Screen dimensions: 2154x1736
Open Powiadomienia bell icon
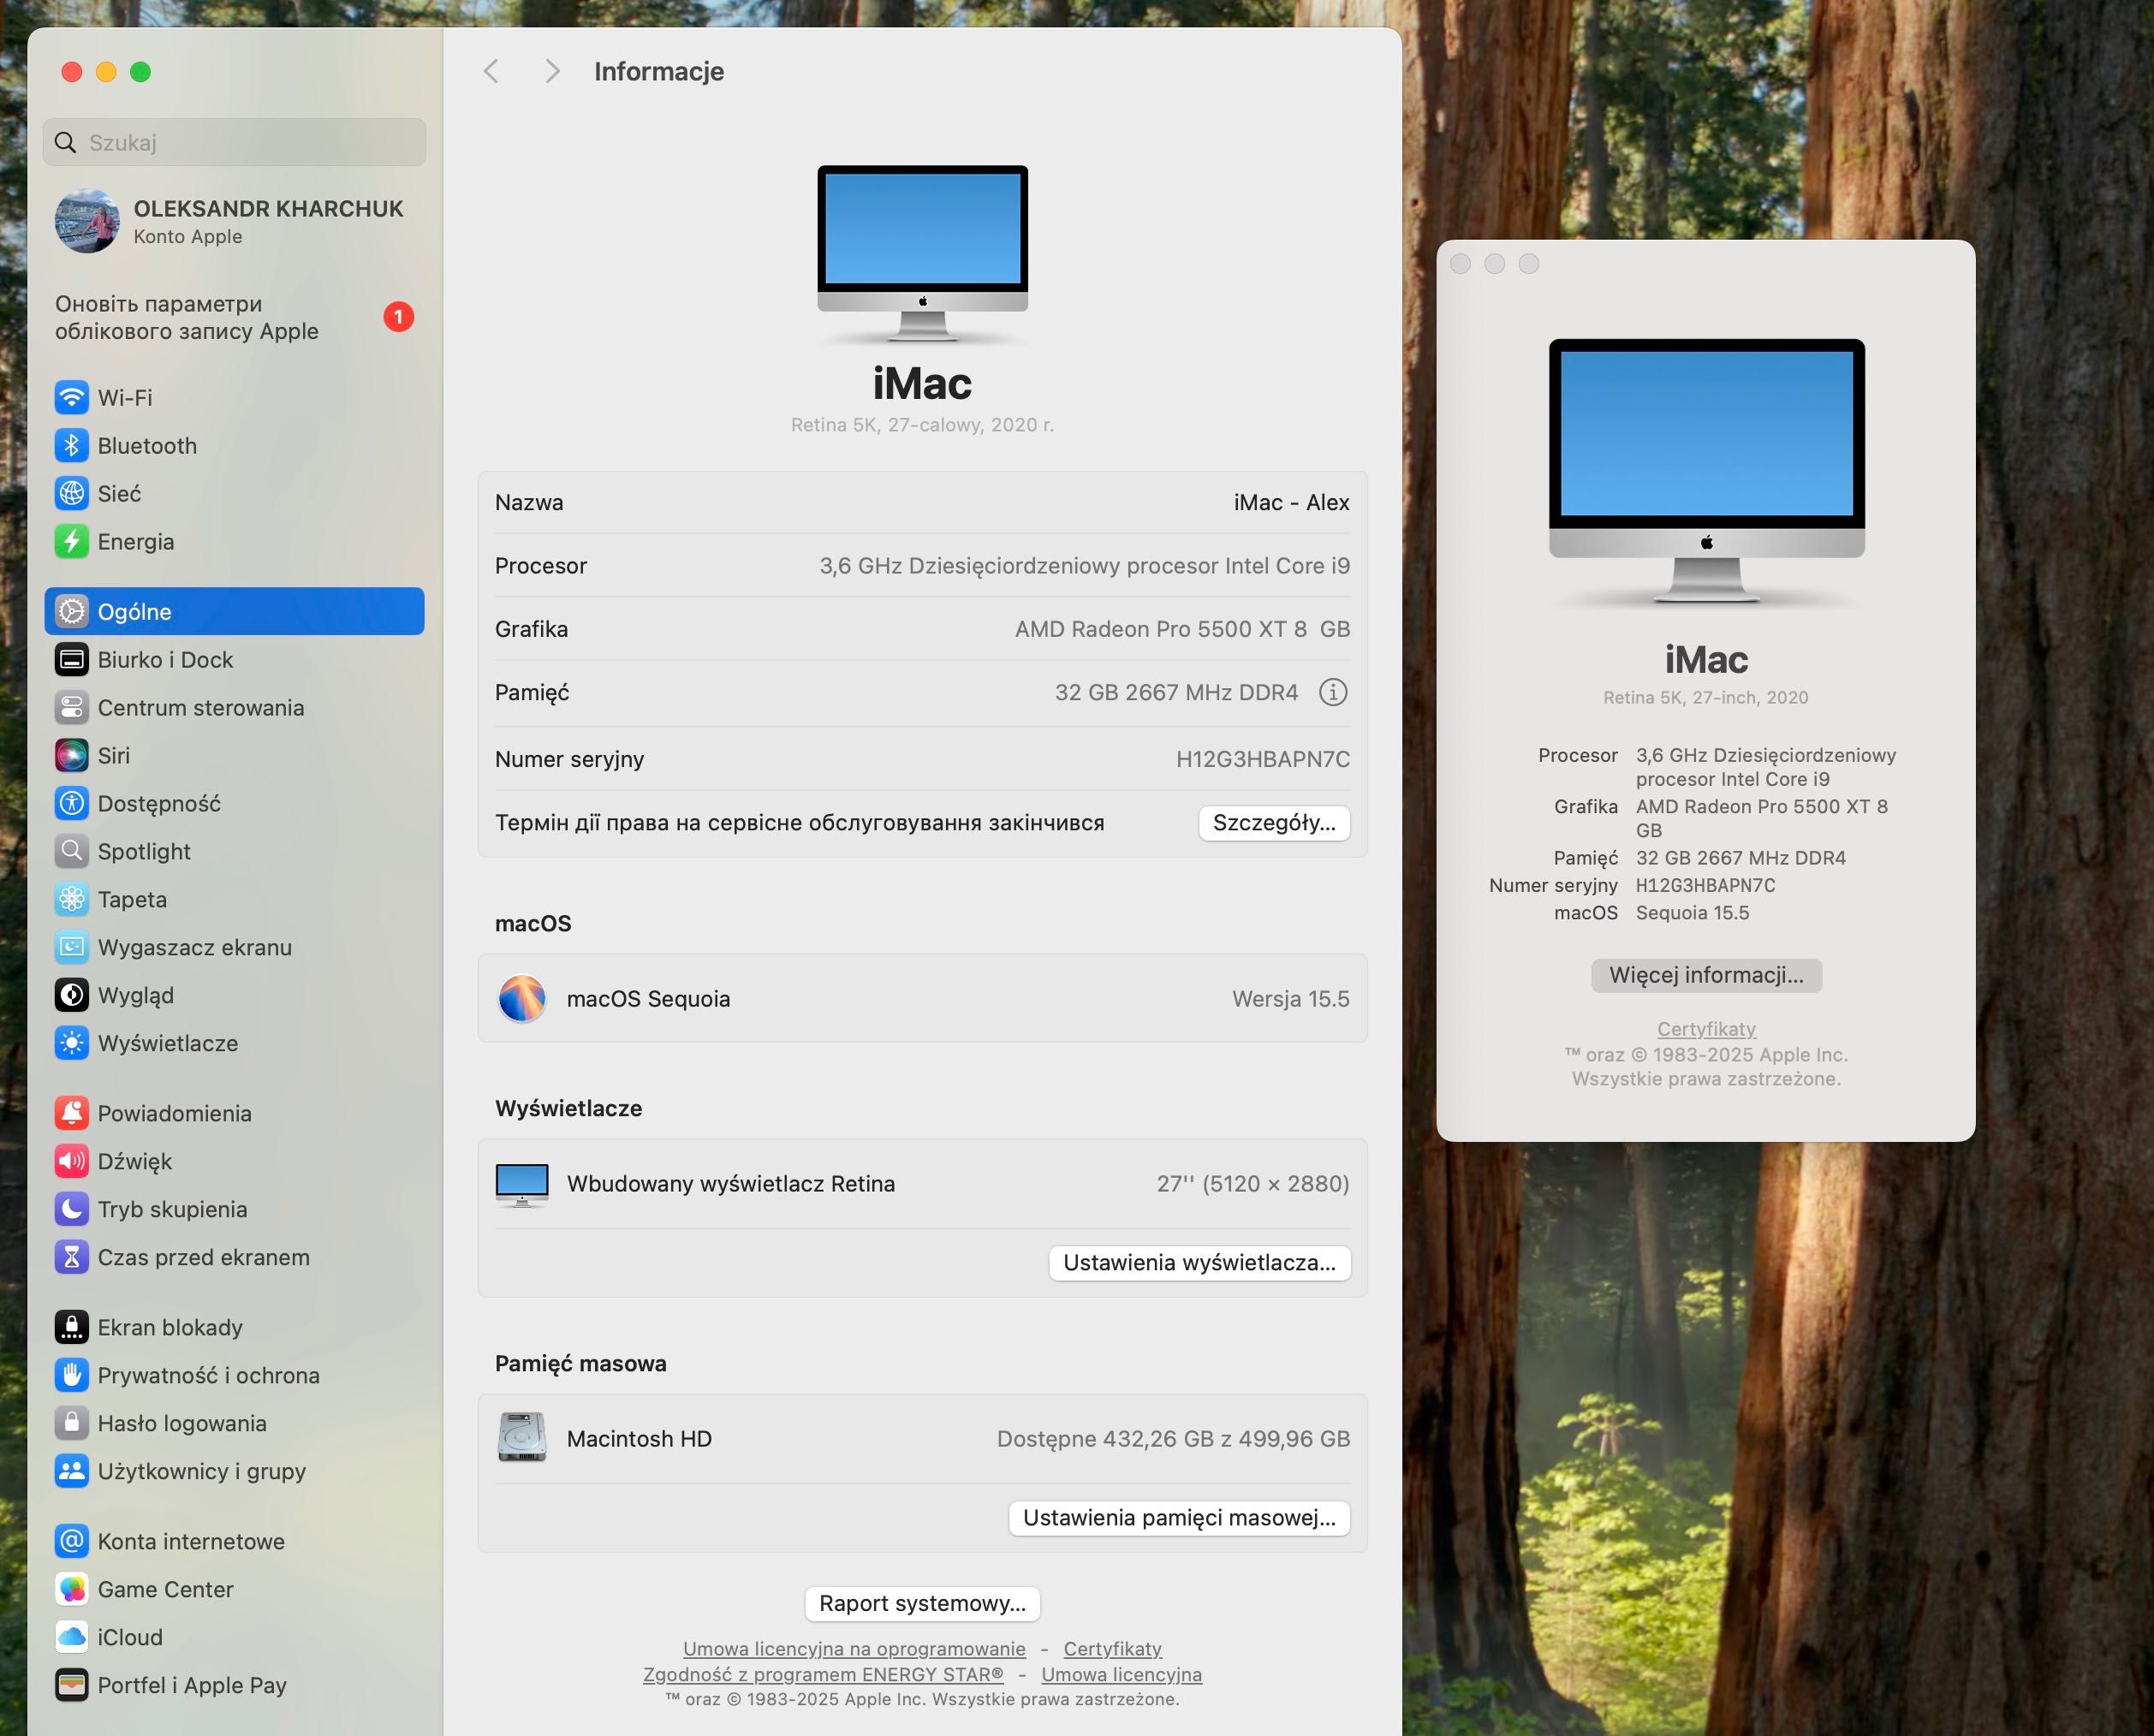click(71, 1114)
